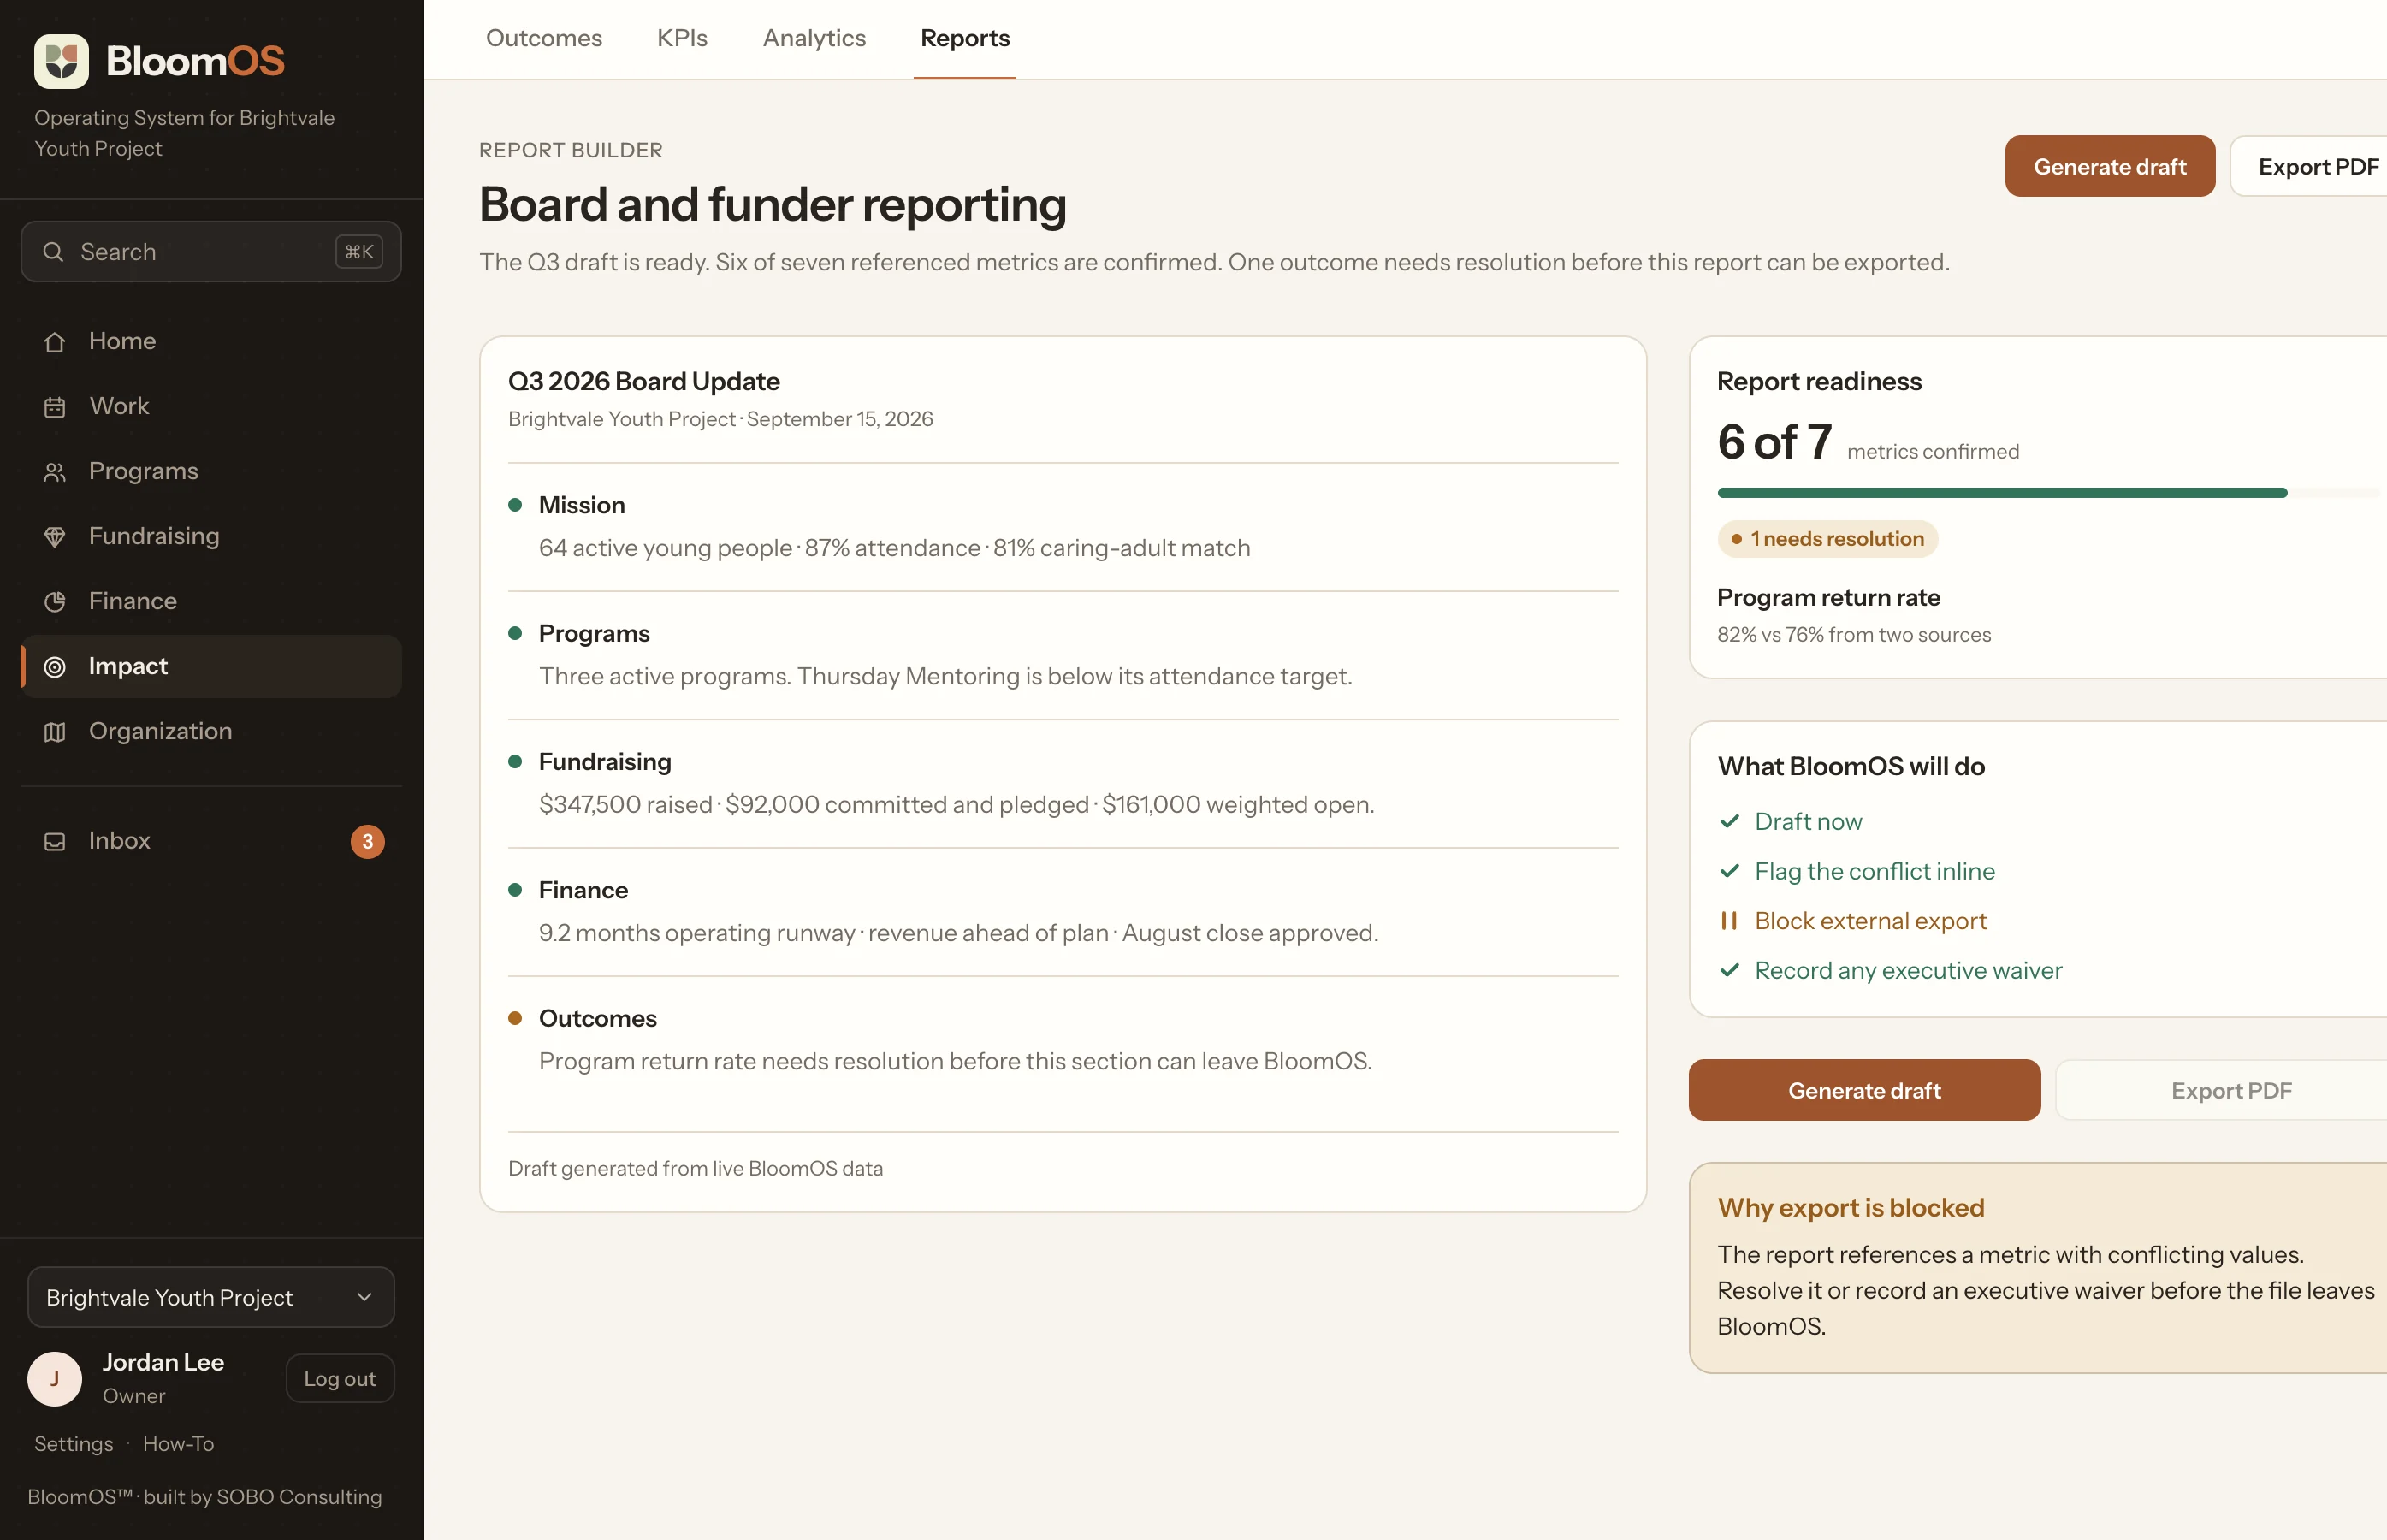Select the Reports tab
This screenshot has height=1540, width=2387.
(x=965, y=38)
